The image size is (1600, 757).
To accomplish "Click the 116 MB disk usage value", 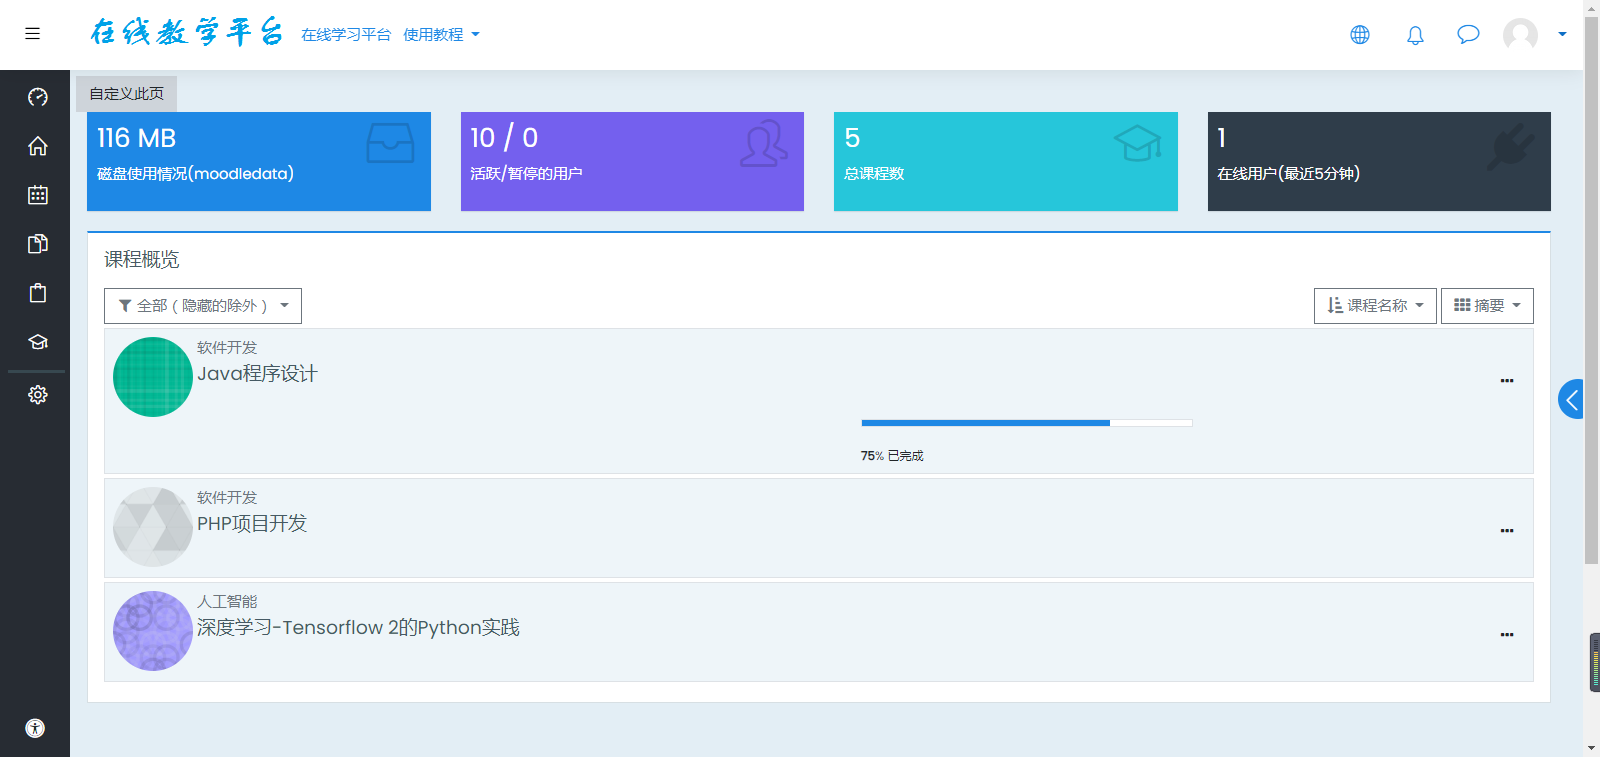I will (137, 138).
